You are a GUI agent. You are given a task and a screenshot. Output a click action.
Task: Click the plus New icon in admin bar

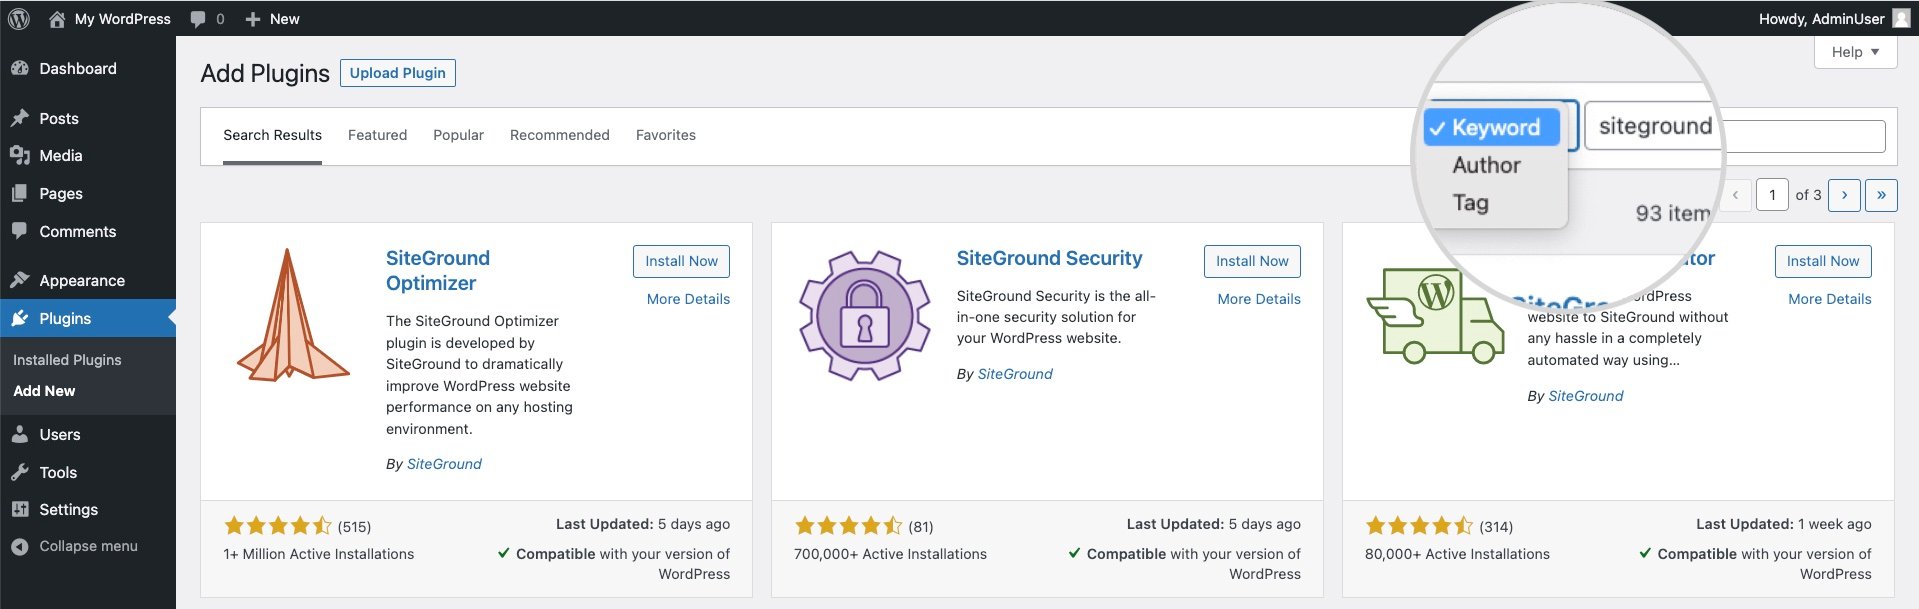point(253,19)
